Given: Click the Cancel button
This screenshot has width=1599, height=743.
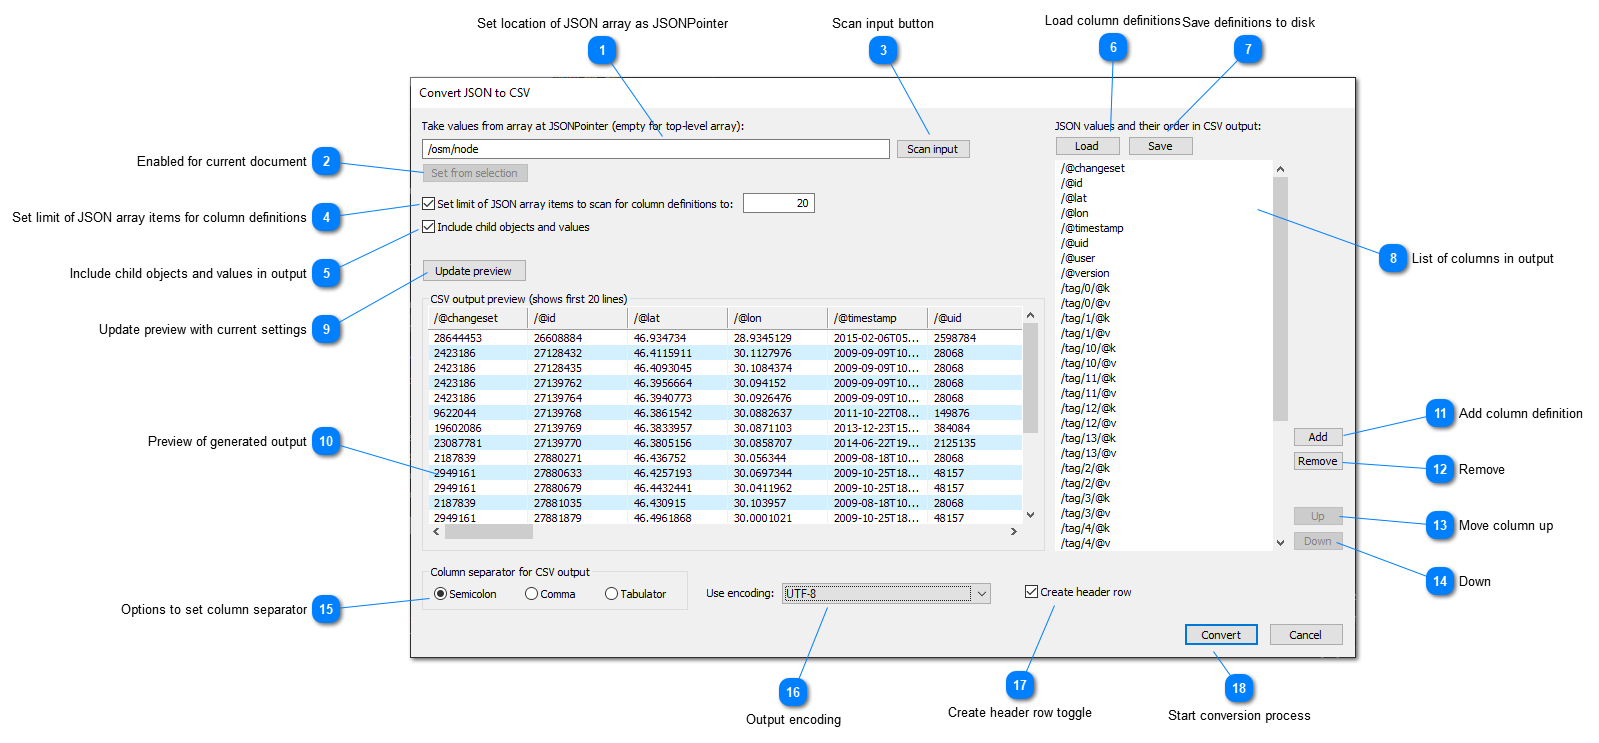Looking at the screenshot, I should 1305,635.
